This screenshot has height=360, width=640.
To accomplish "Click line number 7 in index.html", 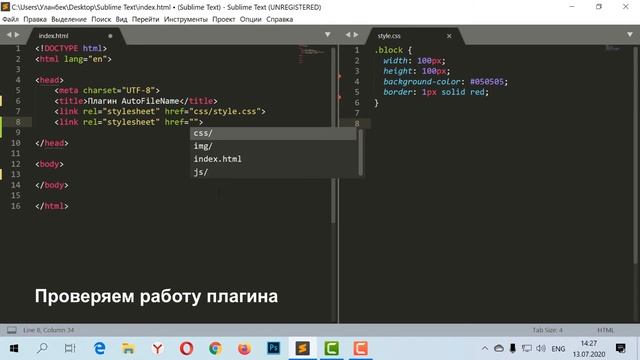I will pos(18,111).
